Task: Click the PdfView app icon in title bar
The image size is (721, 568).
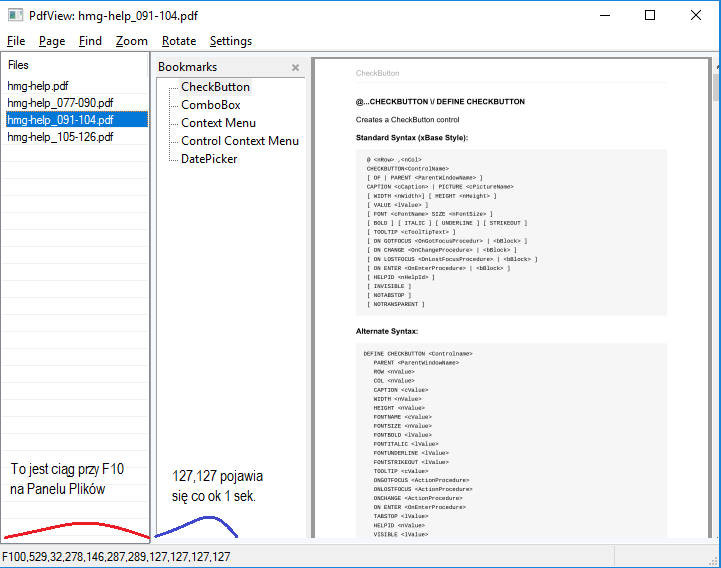Action: click(x=16, y=15)
